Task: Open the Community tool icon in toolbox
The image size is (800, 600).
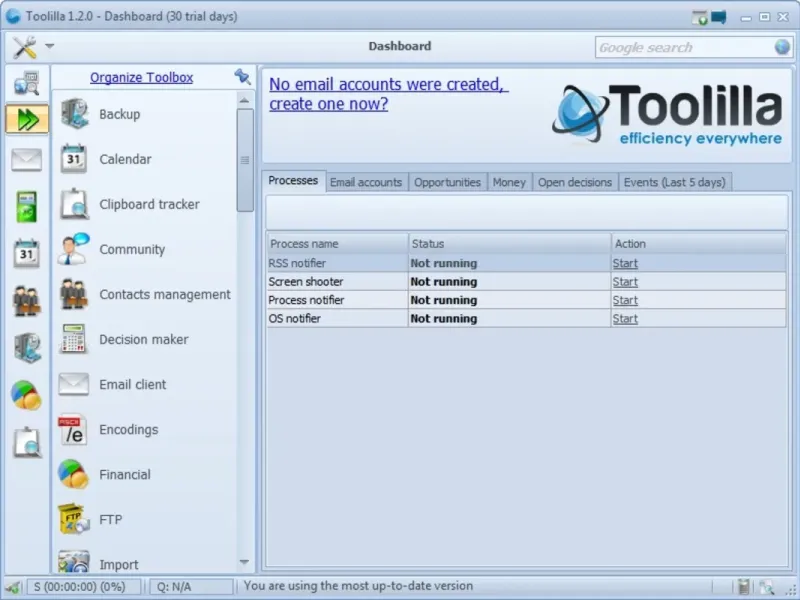Action: coord(73,249)
